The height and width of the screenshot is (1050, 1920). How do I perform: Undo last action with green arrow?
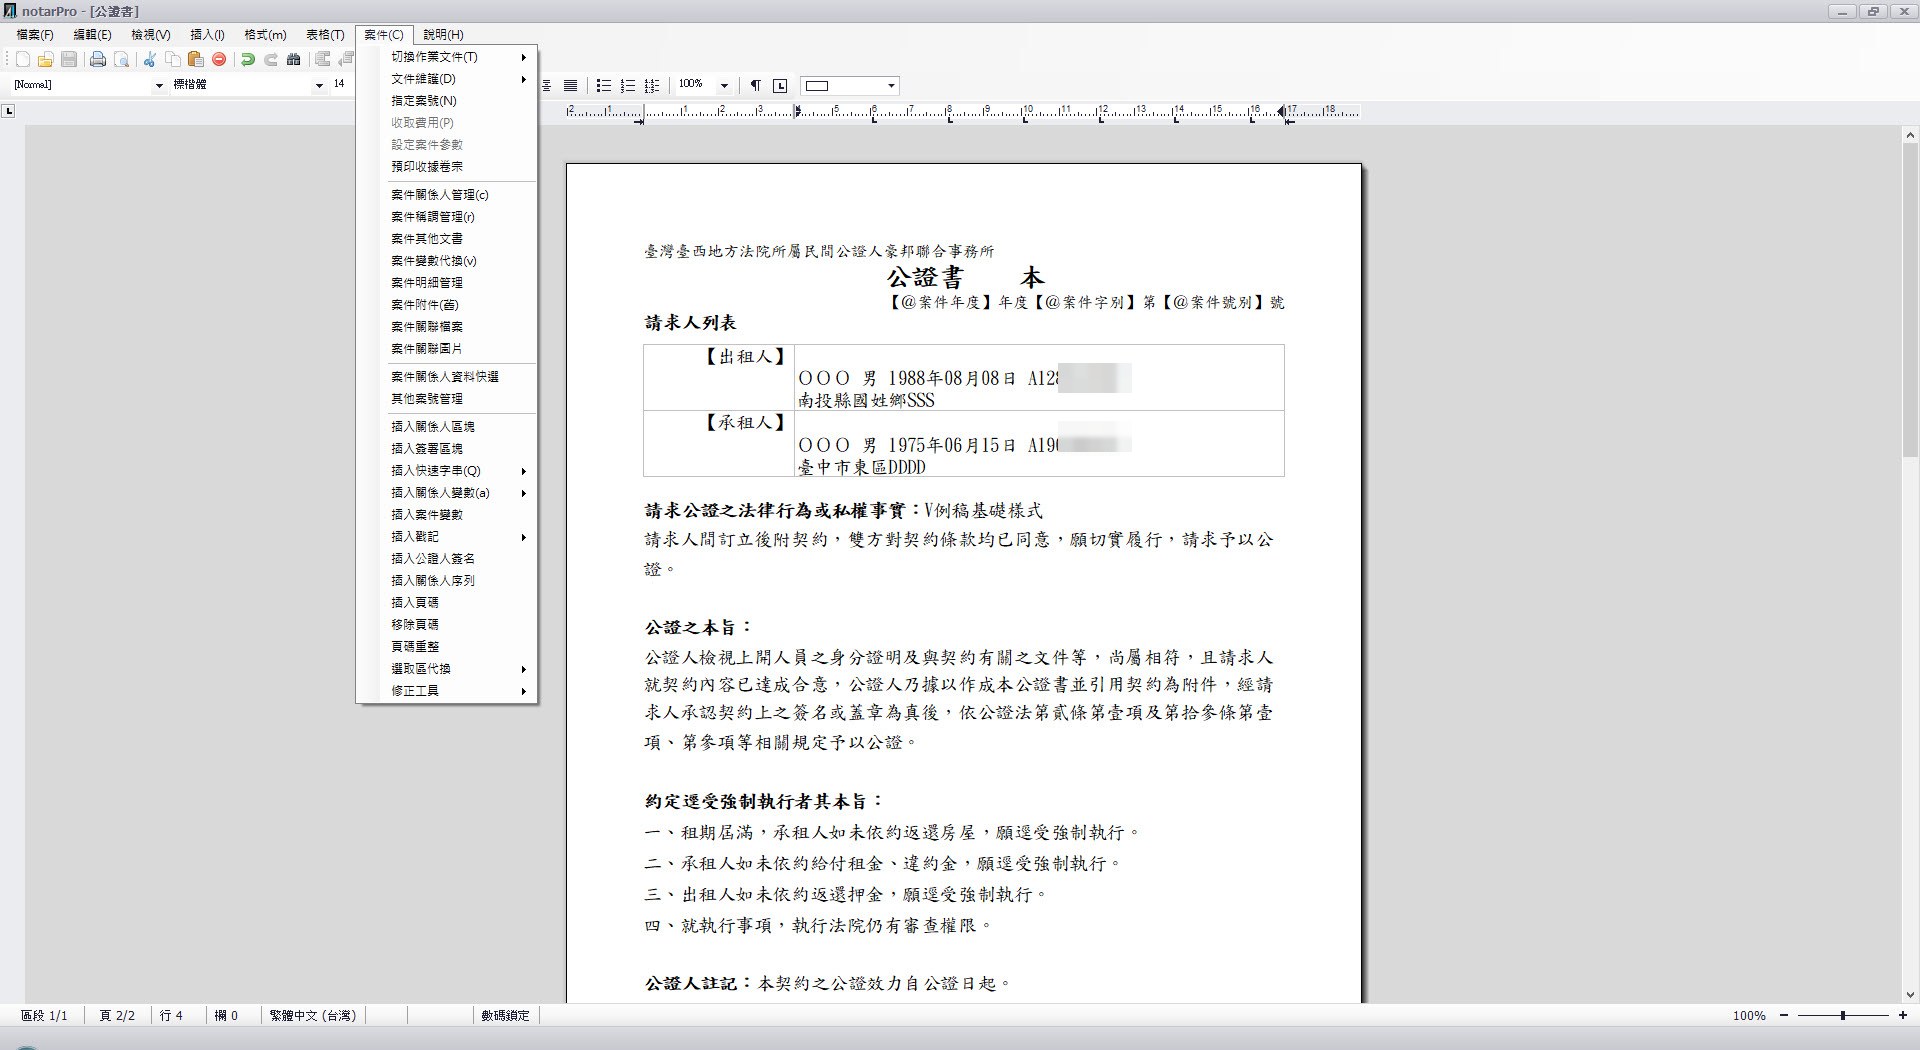click(248, 60)
